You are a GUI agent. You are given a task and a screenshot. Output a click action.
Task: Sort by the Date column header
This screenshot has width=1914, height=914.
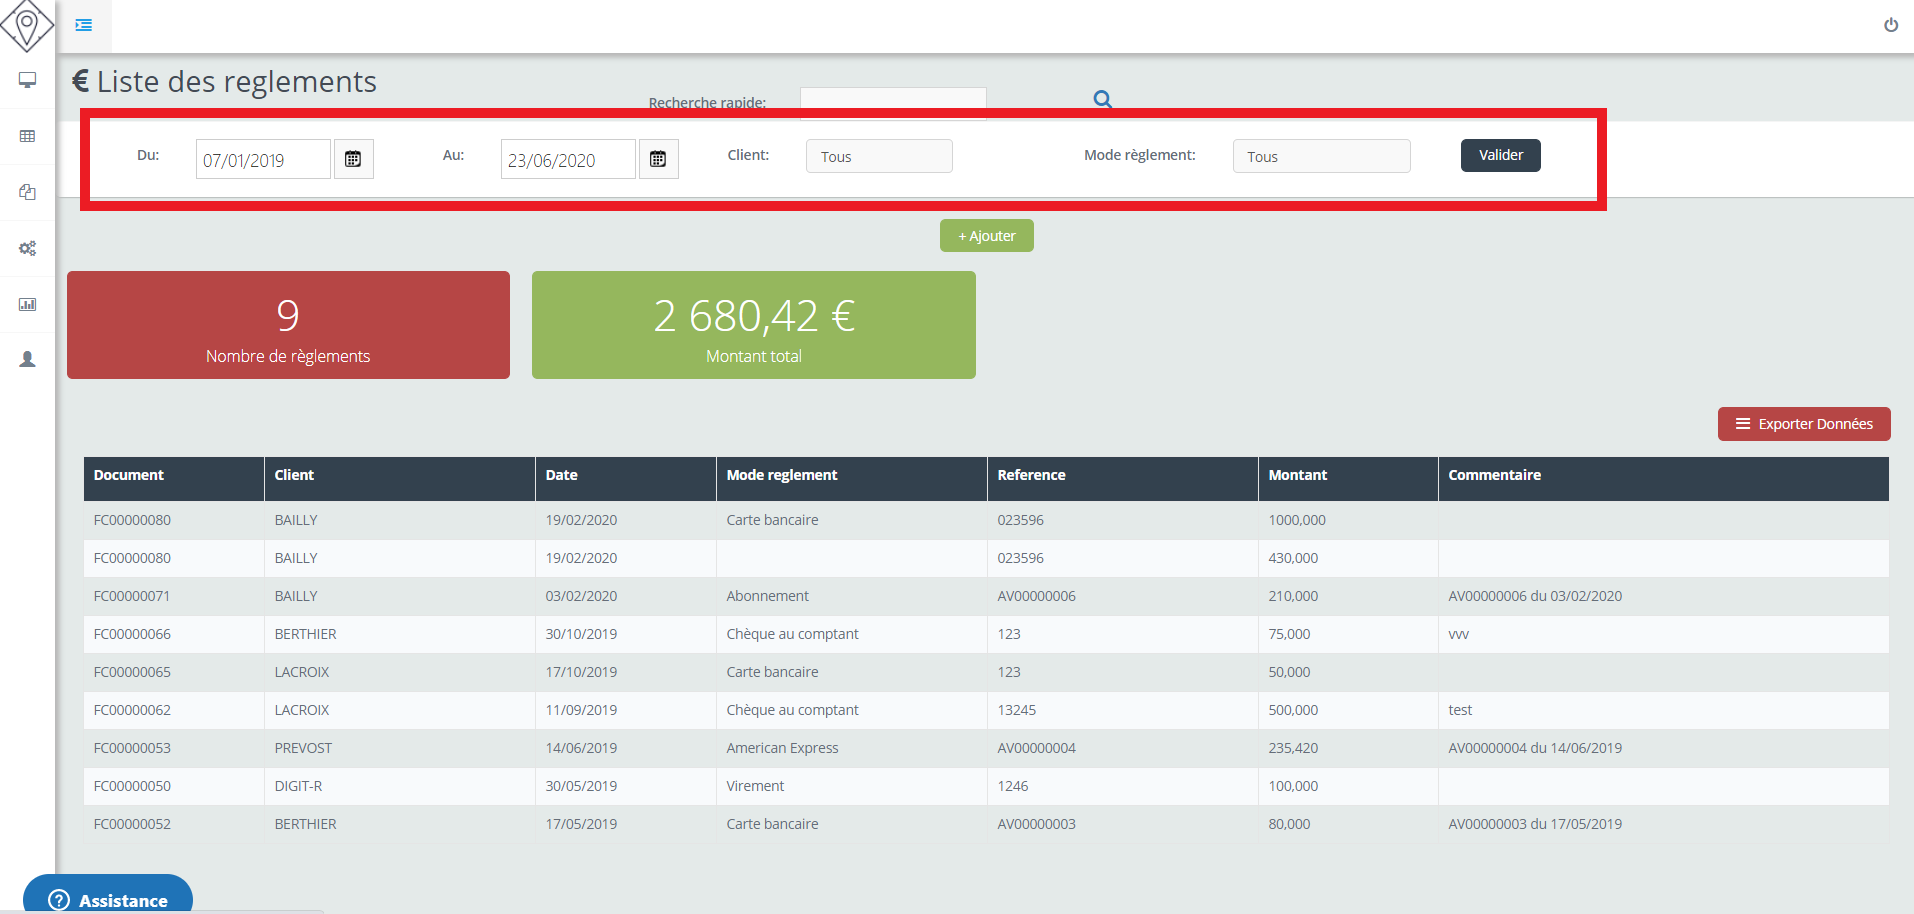coord(561,475)
